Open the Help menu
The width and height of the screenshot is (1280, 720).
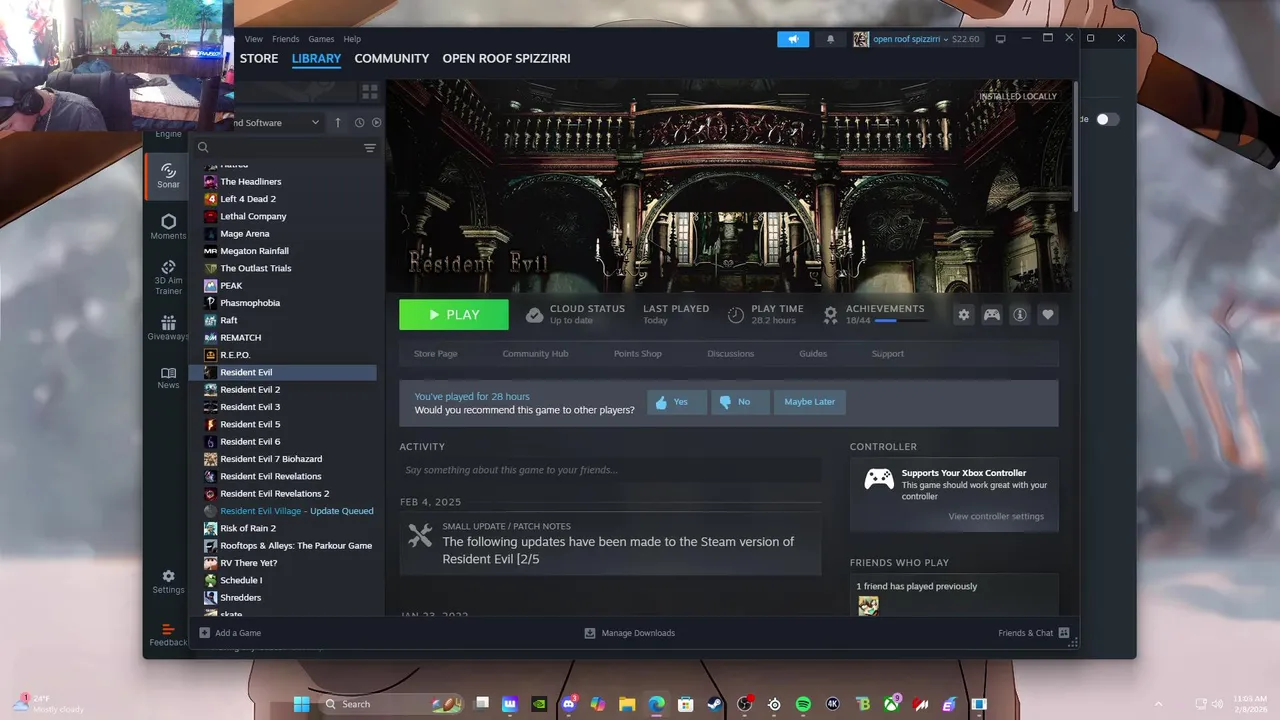[352, 39]
